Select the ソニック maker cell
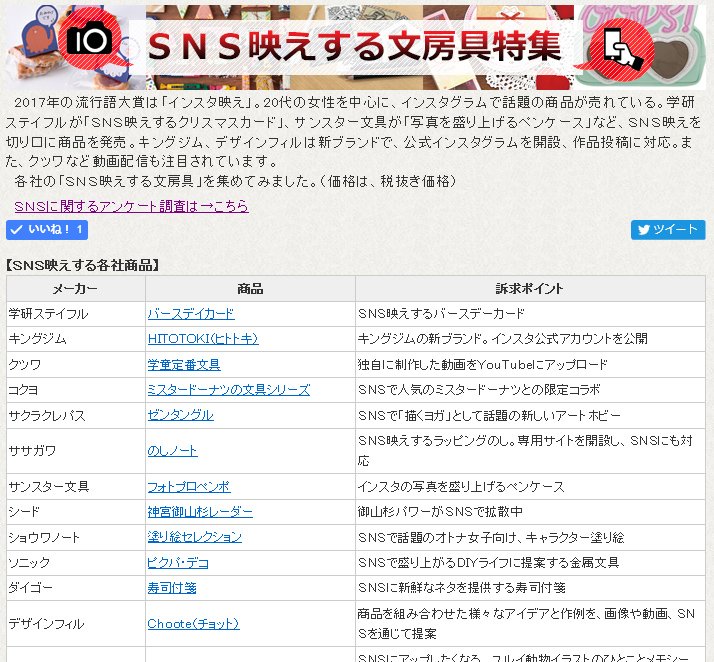This screenshot has height=662, width=714. coord(76,563)
